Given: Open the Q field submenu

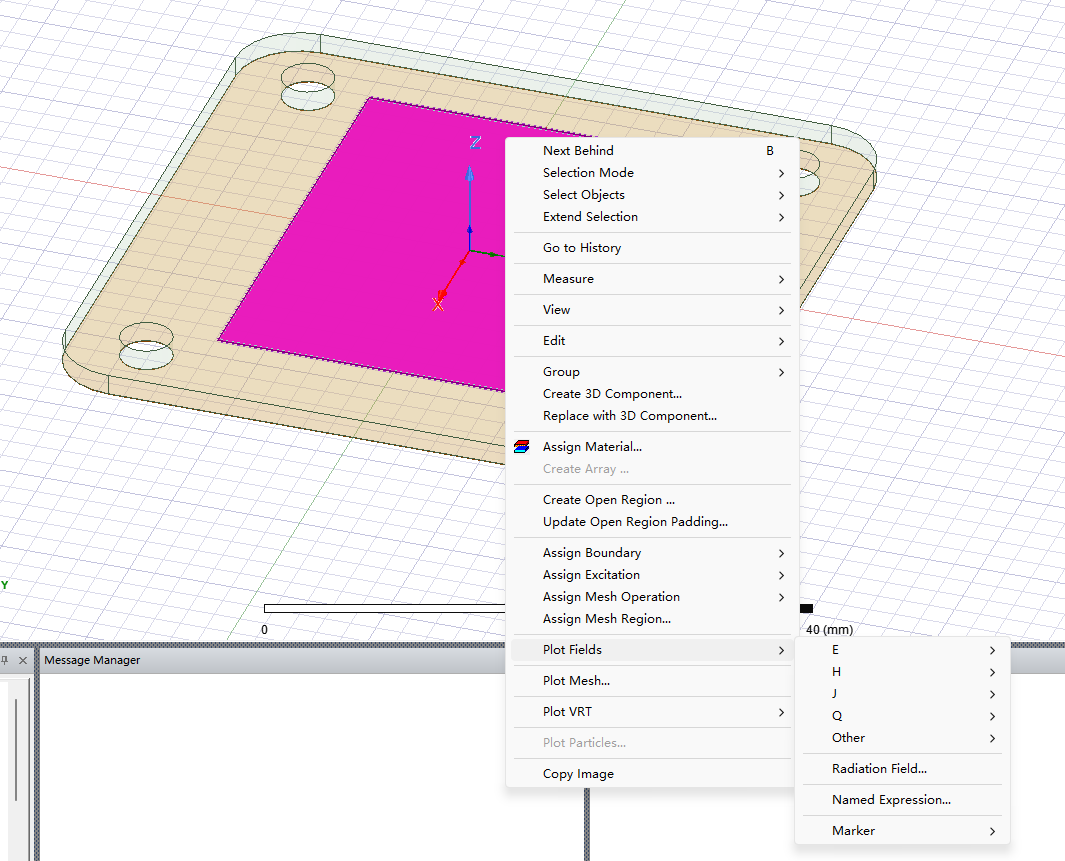Looking at the screenshot, I should (x=836, y=716).
